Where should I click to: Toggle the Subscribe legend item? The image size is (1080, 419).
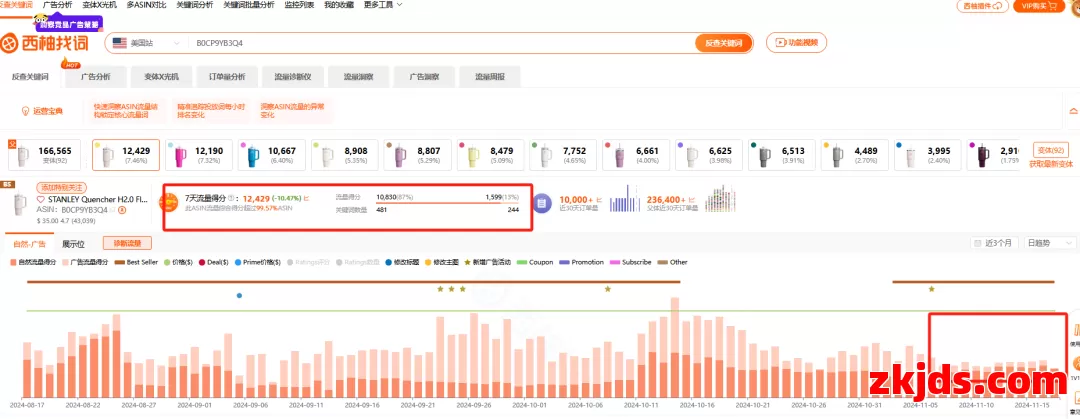tap(630, 262)
